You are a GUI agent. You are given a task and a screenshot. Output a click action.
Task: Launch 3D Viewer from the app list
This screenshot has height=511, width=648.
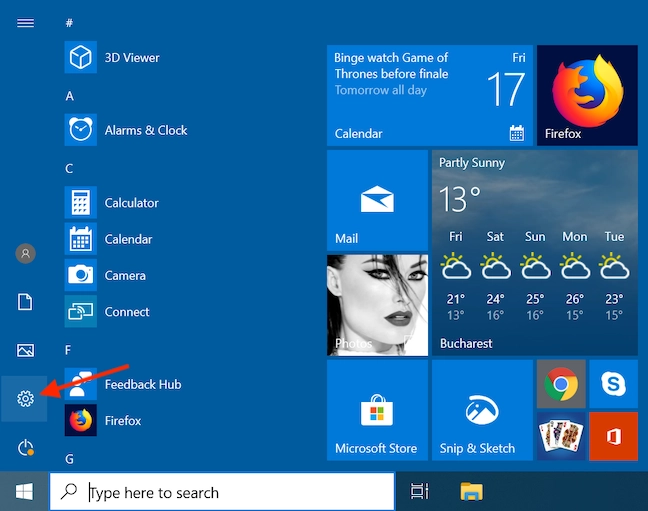[112, 57]
